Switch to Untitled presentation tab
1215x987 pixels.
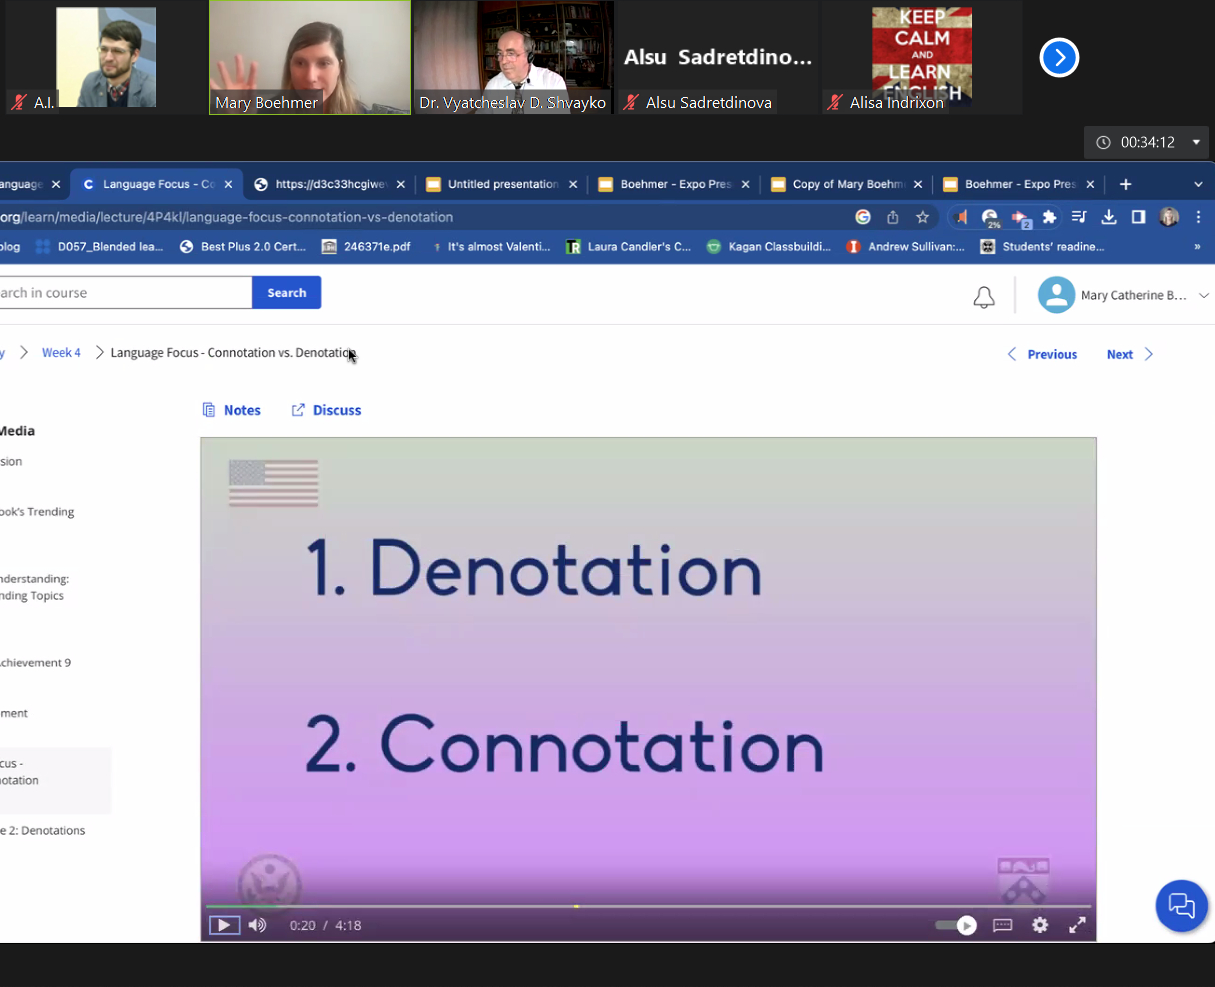[x=500, y=184]
